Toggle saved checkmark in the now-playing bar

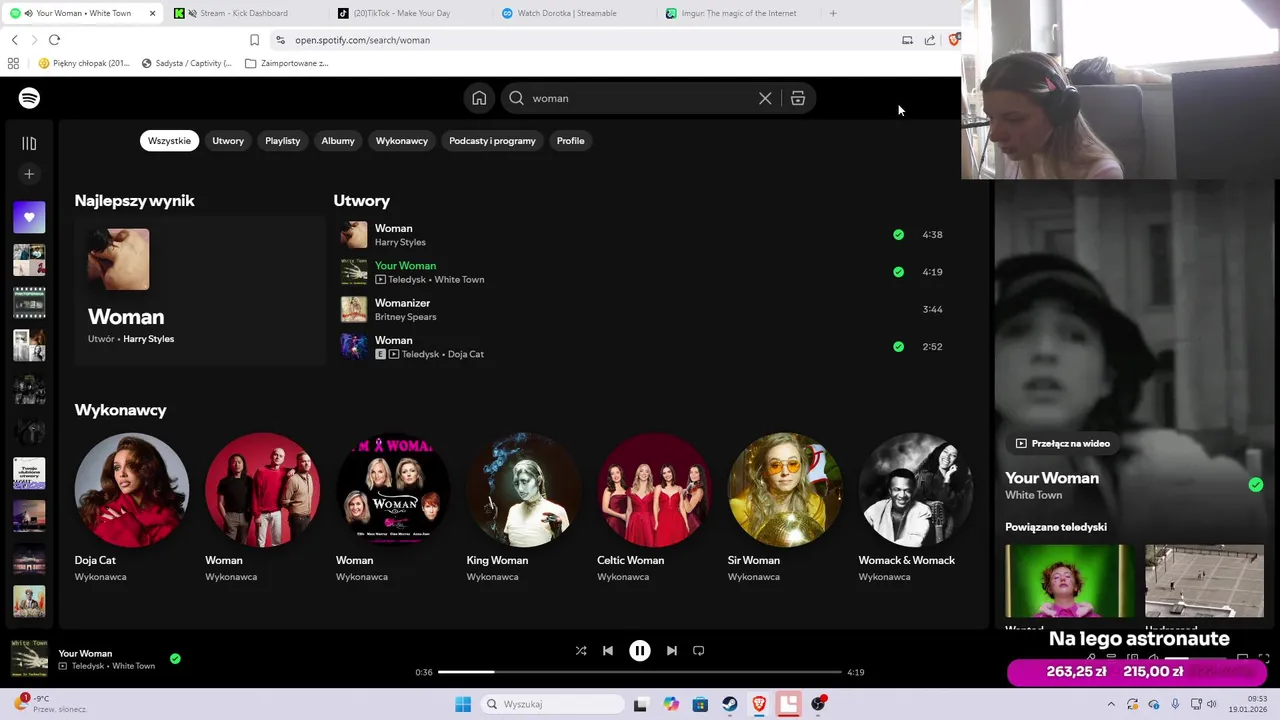(x=175, y=659)
